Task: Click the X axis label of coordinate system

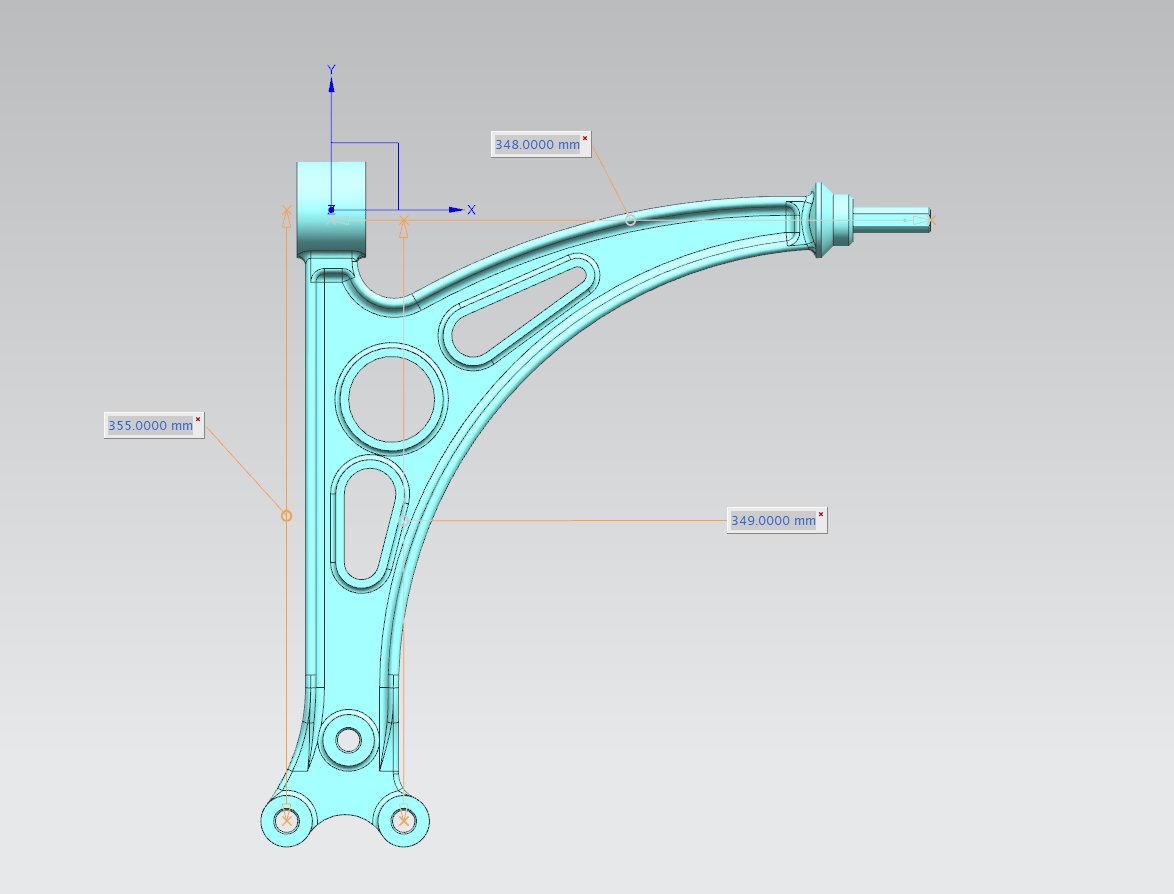Action: pyautogui.click(x=471, y=210)
